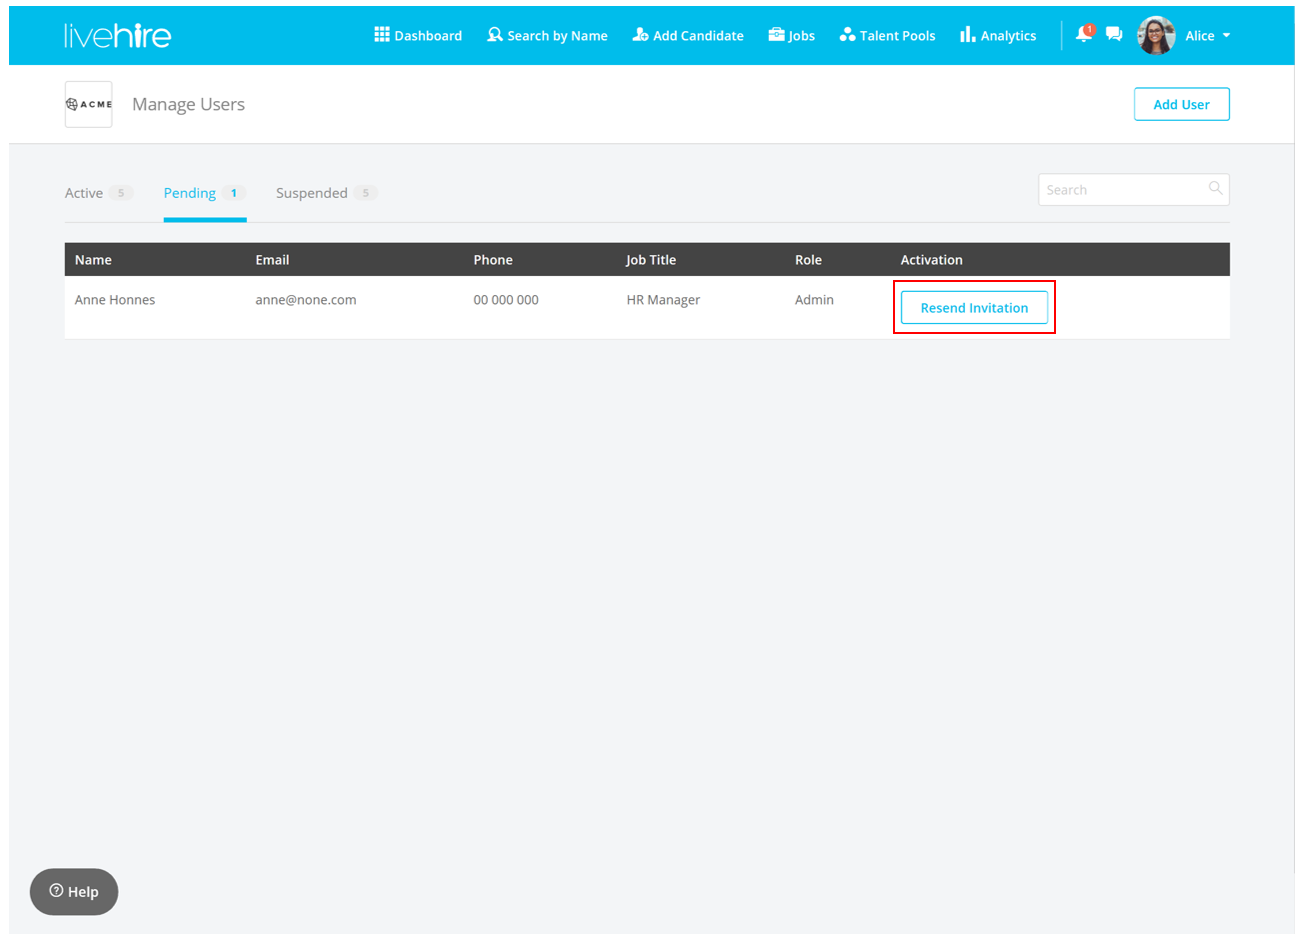Image resolution: width=1301 pixels, height=943 pixels.
Task: Click the LiveHire logo
Action: [117, 36]
